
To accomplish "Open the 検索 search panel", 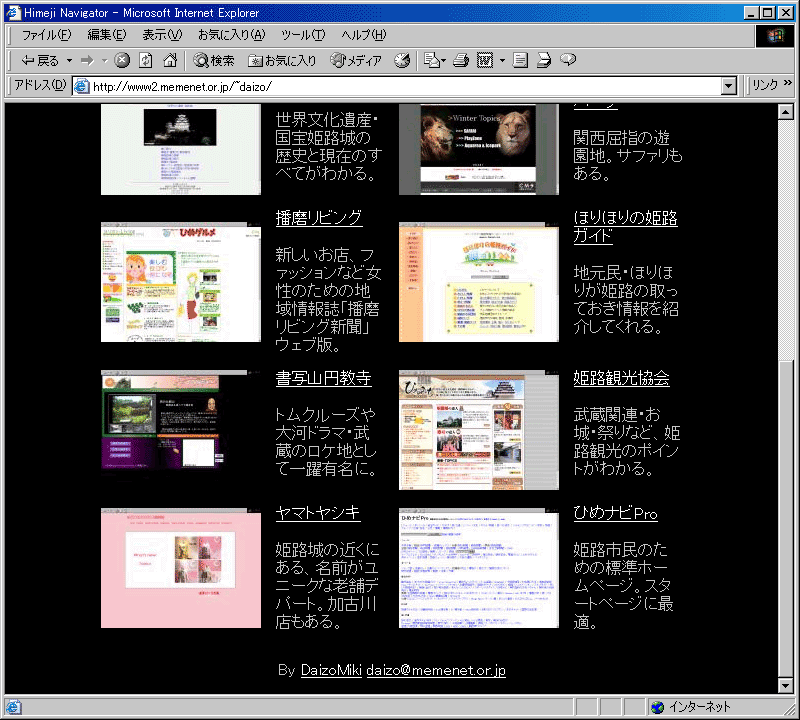I will [214, 61].
